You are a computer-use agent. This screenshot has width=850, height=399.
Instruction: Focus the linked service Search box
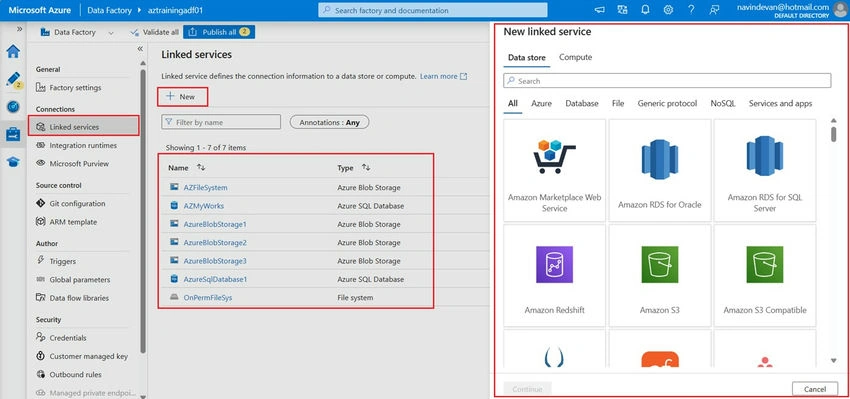pyautogui.click(x=667, y=81)
